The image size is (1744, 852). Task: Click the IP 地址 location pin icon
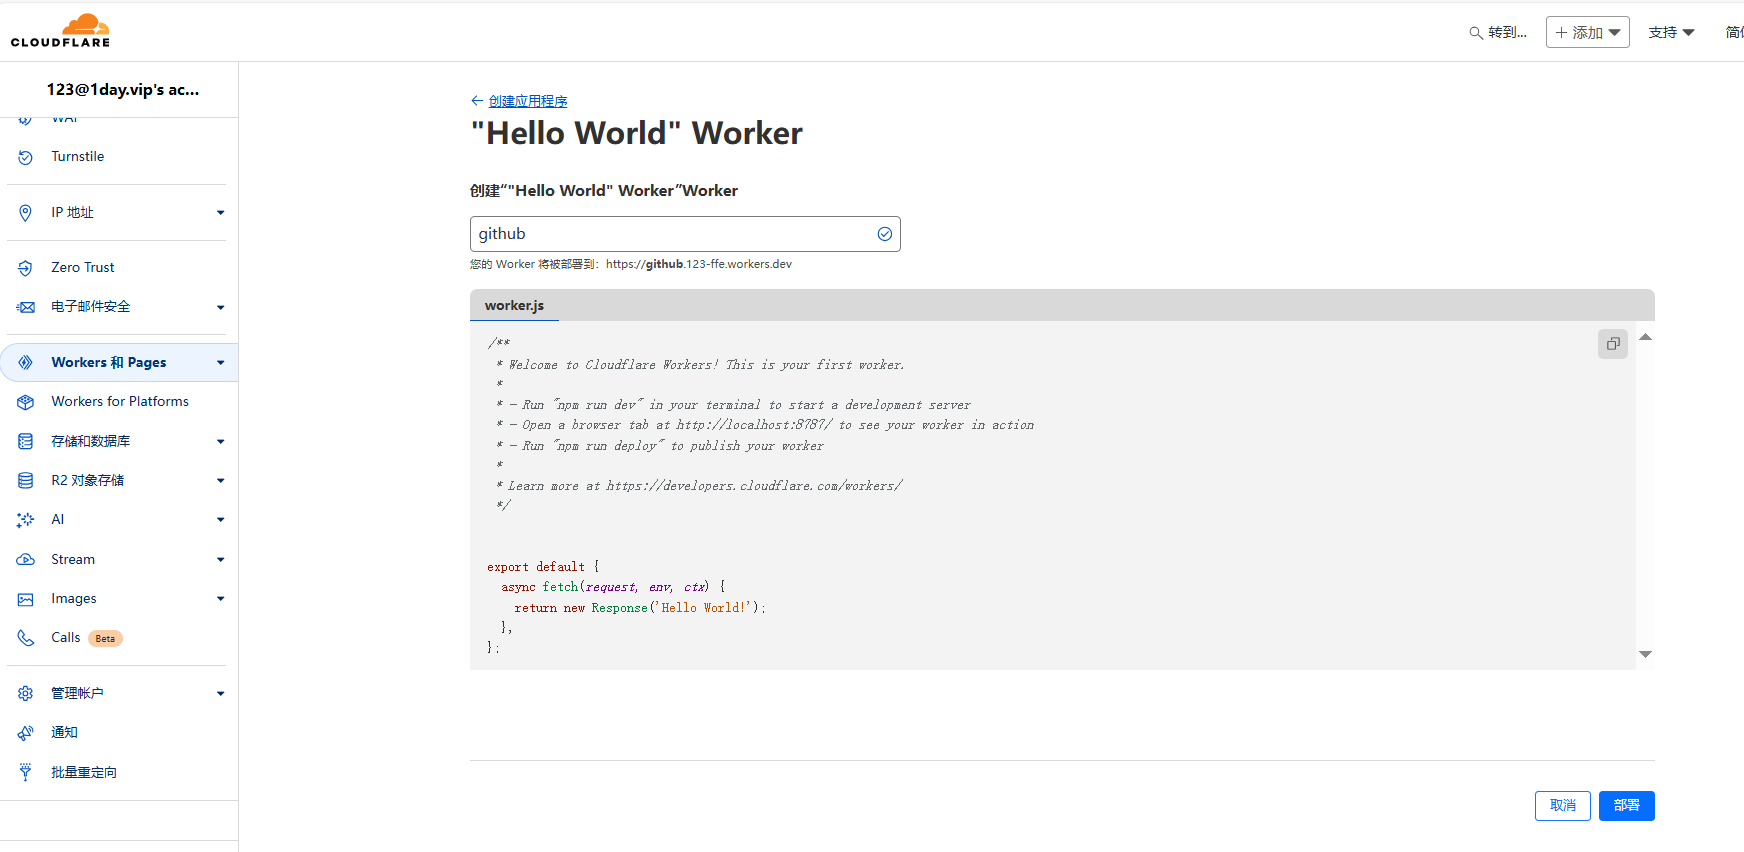coord(26,213)
